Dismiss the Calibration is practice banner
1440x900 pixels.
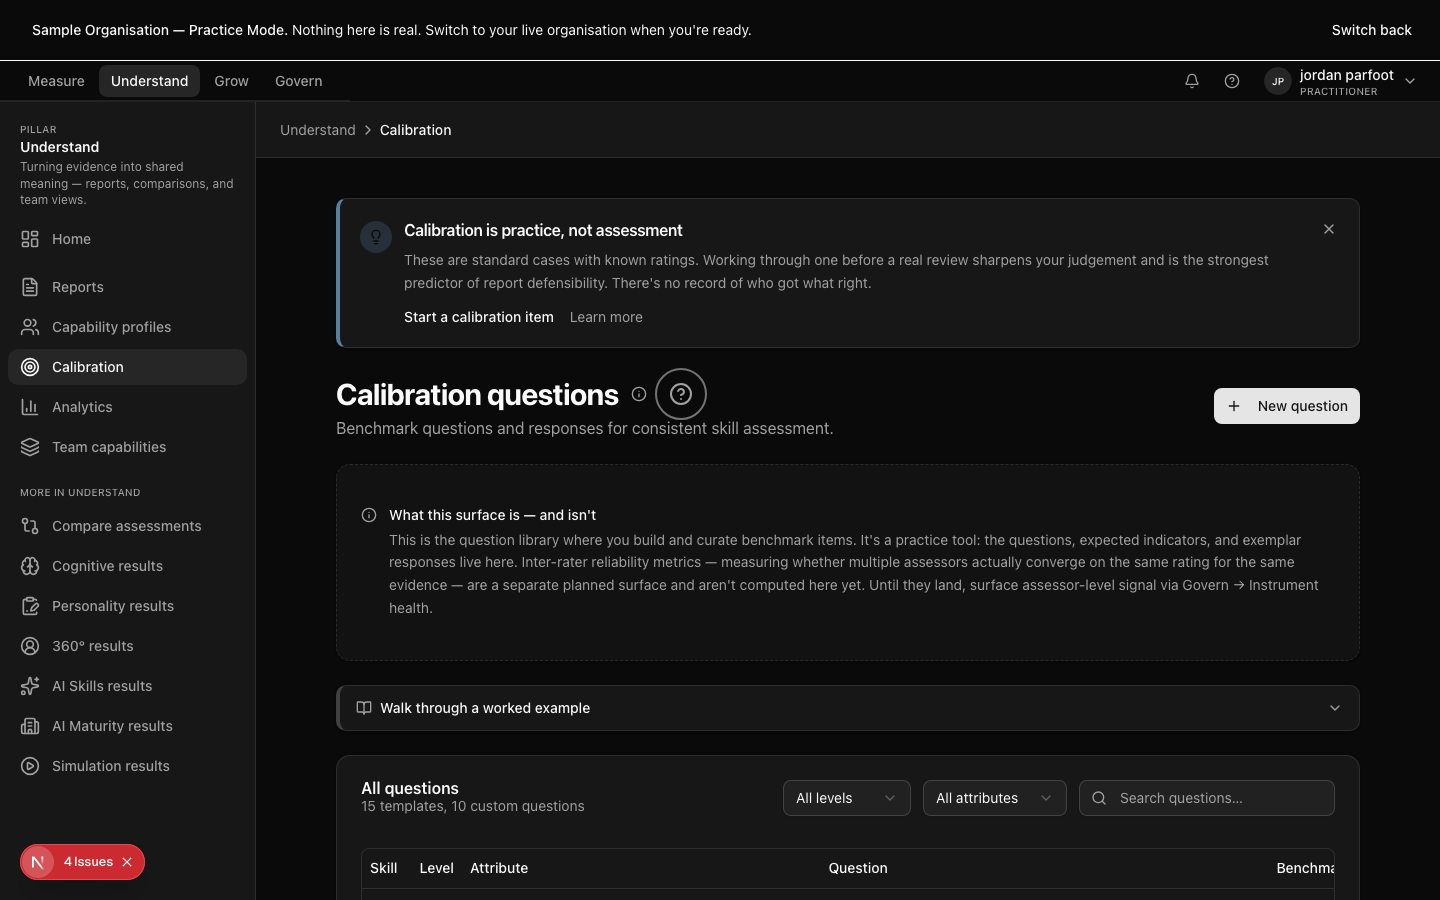click(x=1329, y=229)
